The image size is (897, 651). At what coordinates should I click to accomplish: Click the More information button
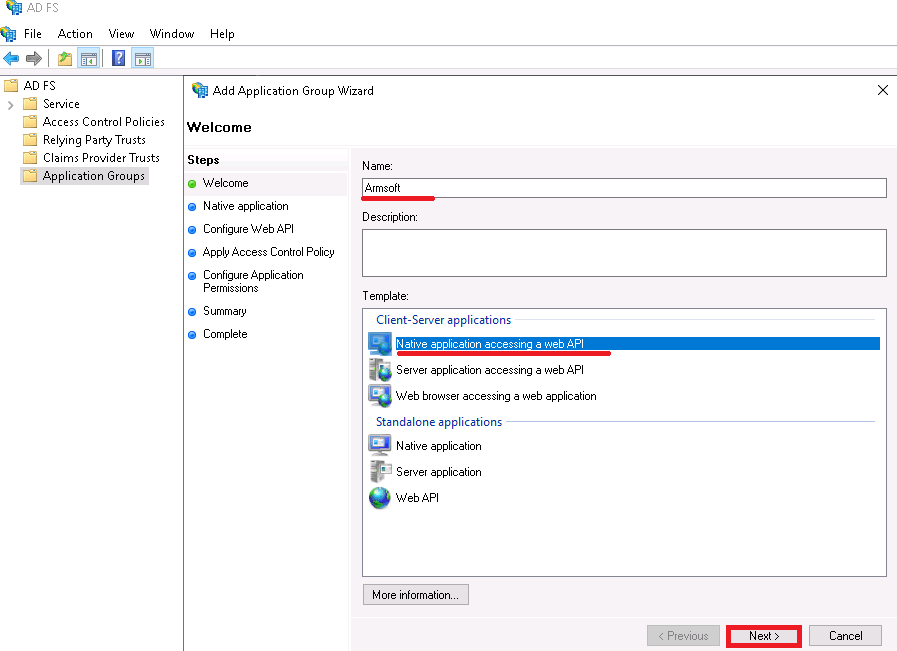coord(415,595)
